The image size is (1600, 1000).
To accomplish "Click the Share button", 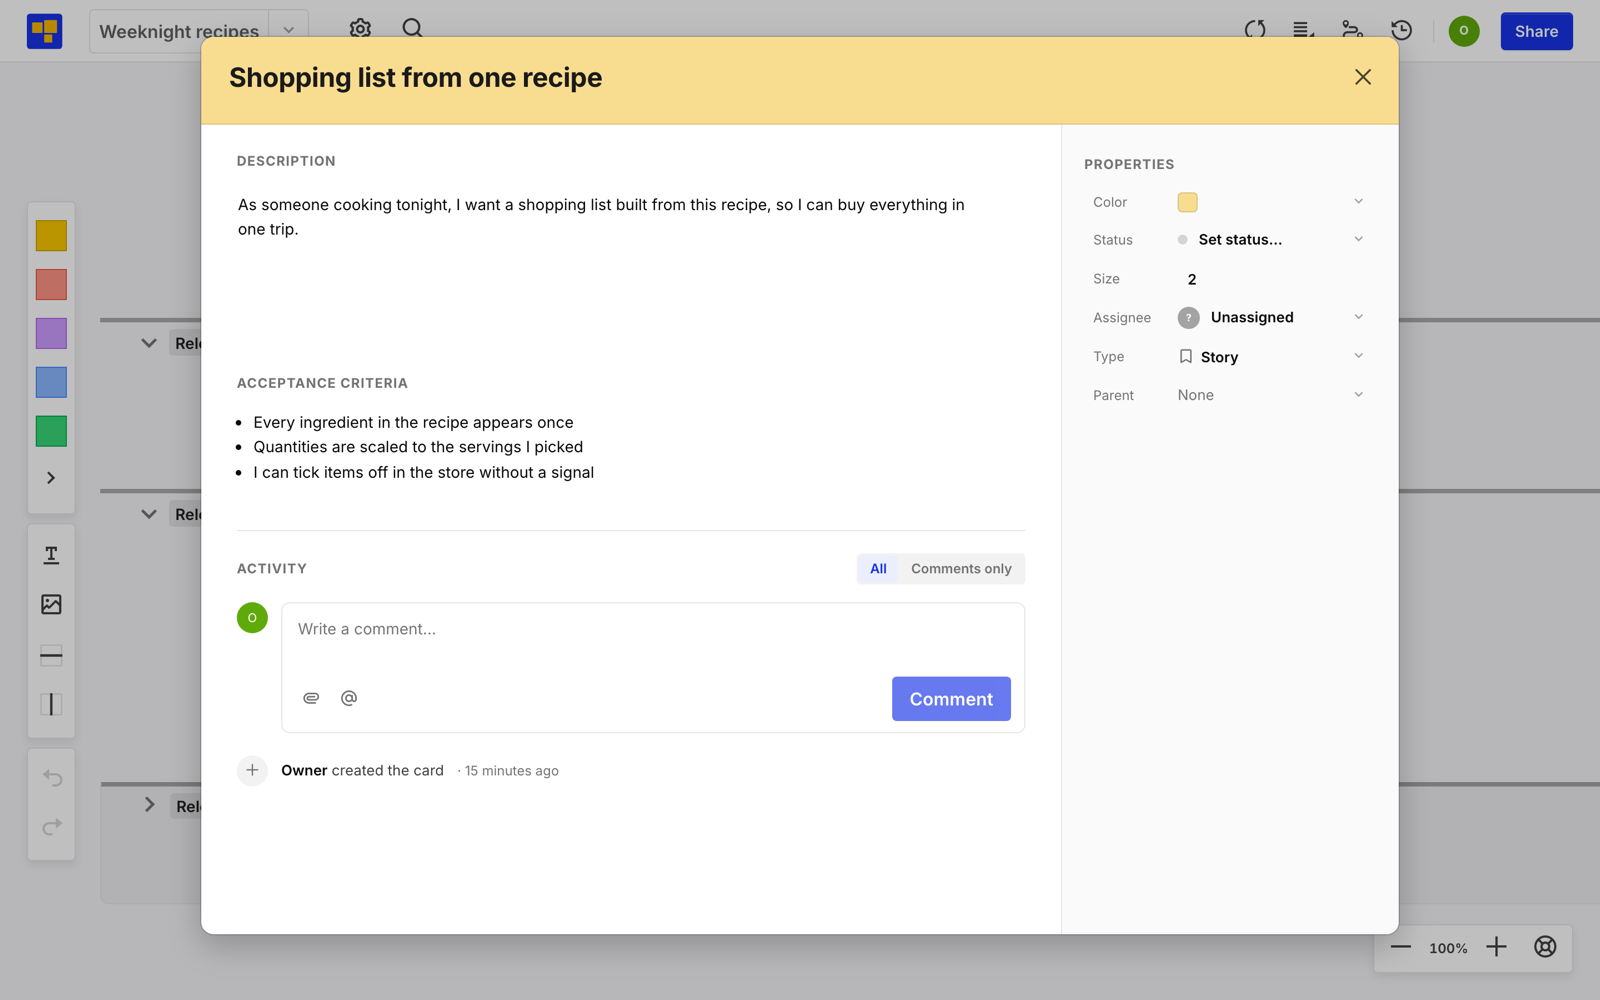I will (1536, 31).
